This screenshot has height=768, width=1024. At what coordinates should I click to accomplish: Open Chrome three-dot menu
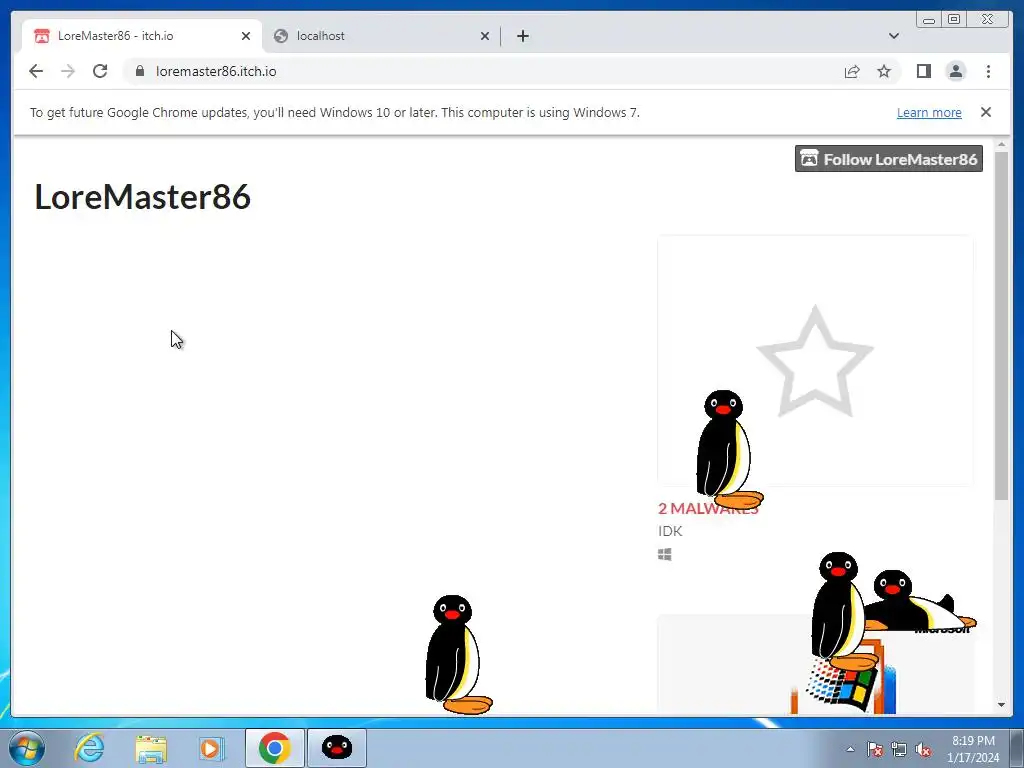pos(988,71)
